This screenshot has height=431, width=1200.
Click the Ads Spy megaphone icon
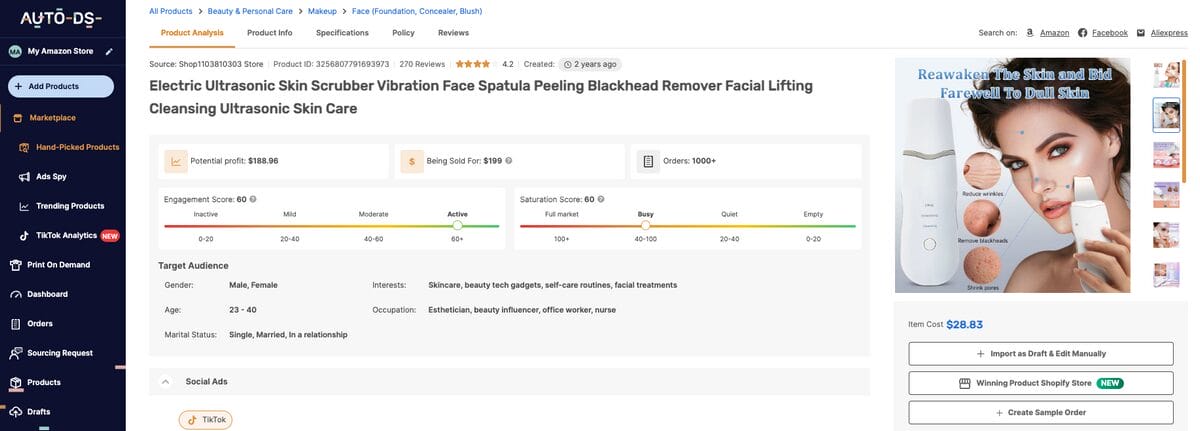24,176
